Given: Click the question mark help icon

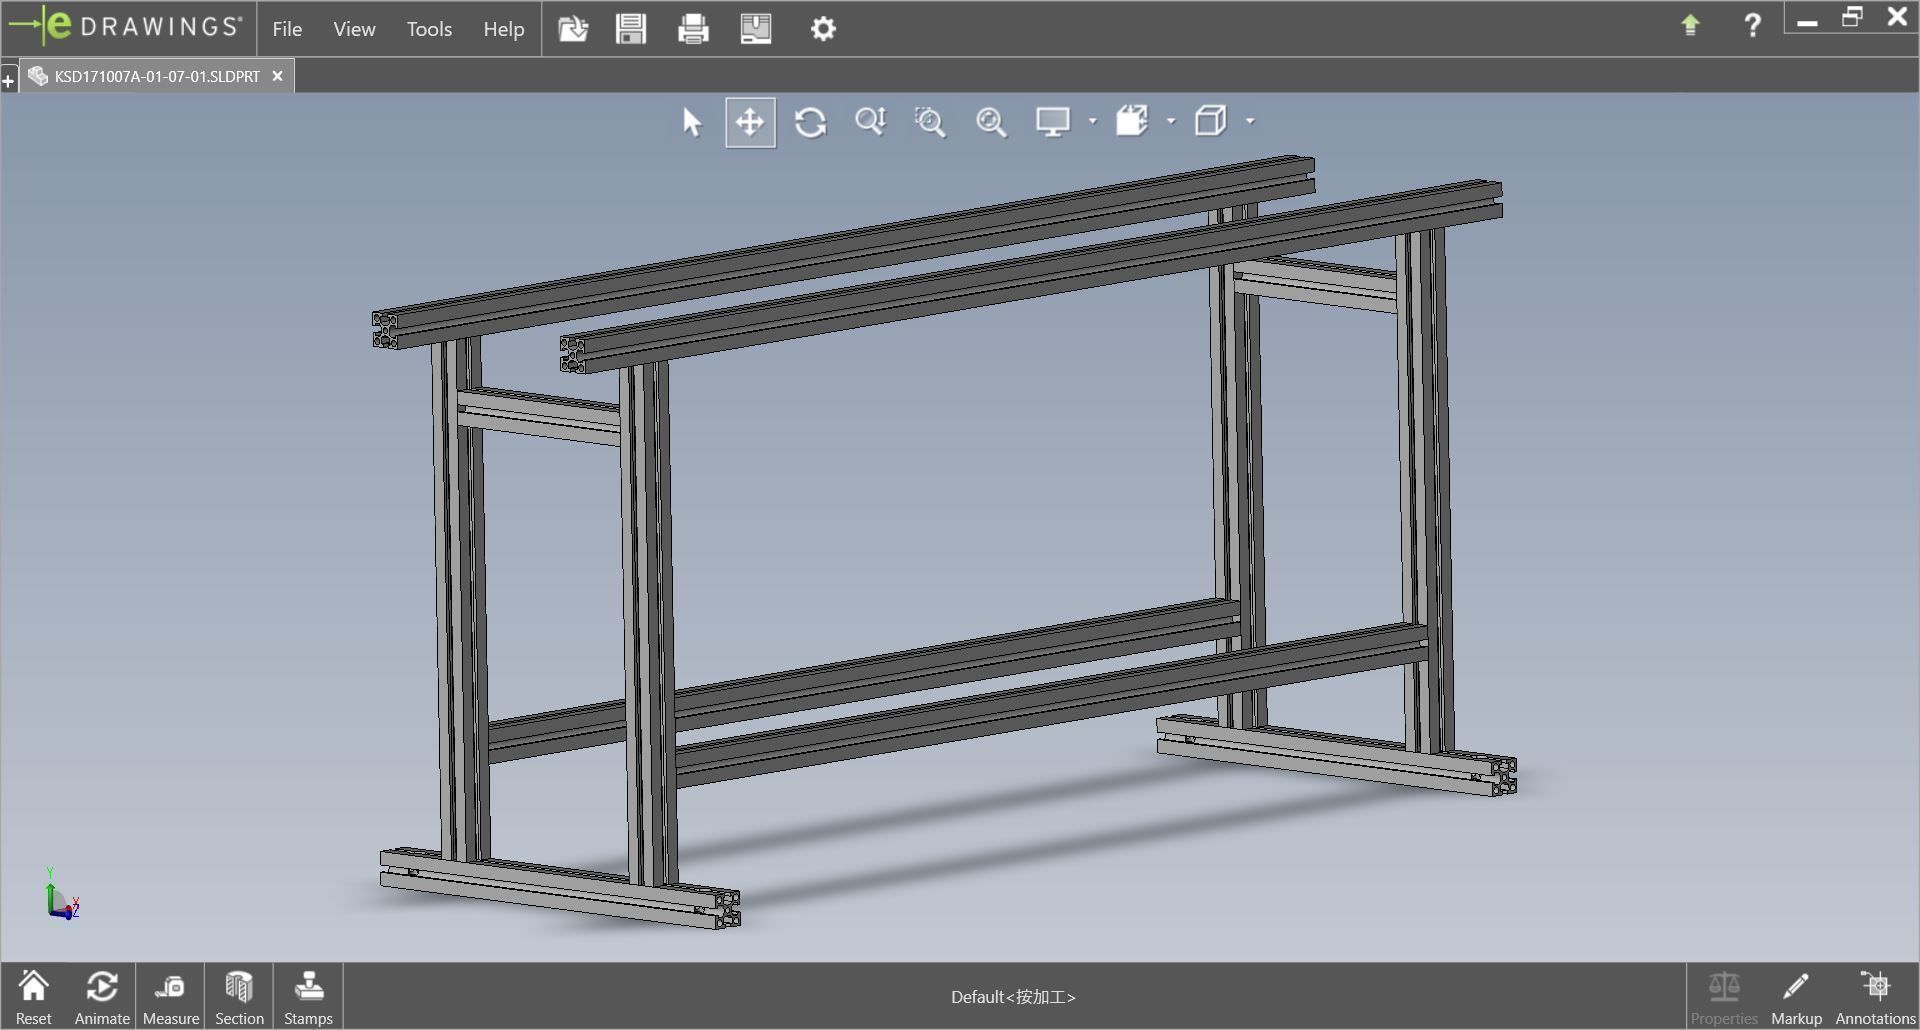Looking at the screenshot, I should point(1752,25).
